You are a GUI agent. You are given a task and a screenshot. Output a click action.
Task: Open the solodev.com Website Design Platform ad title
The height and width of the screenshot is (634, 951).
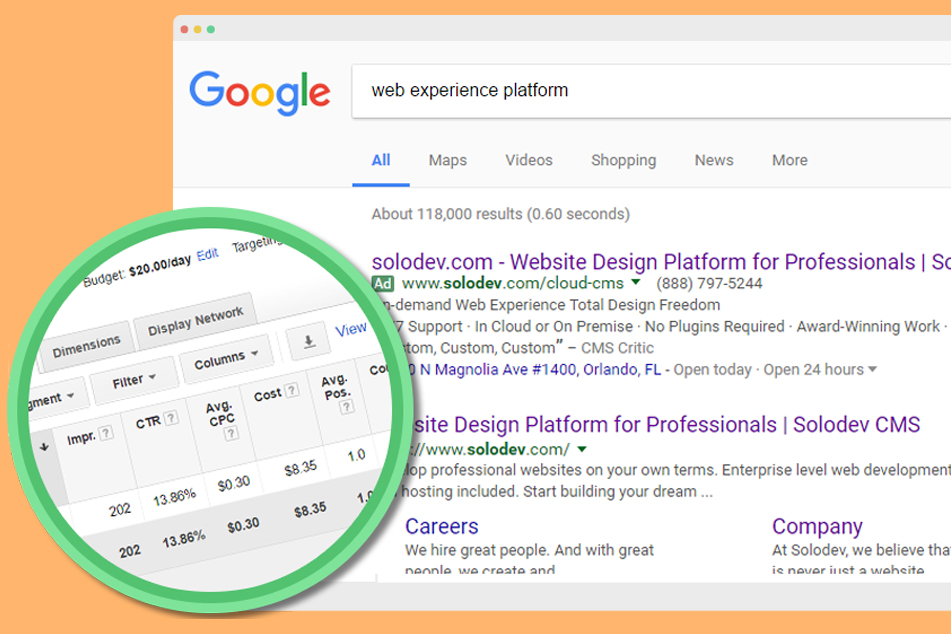[x=661, y=261]
